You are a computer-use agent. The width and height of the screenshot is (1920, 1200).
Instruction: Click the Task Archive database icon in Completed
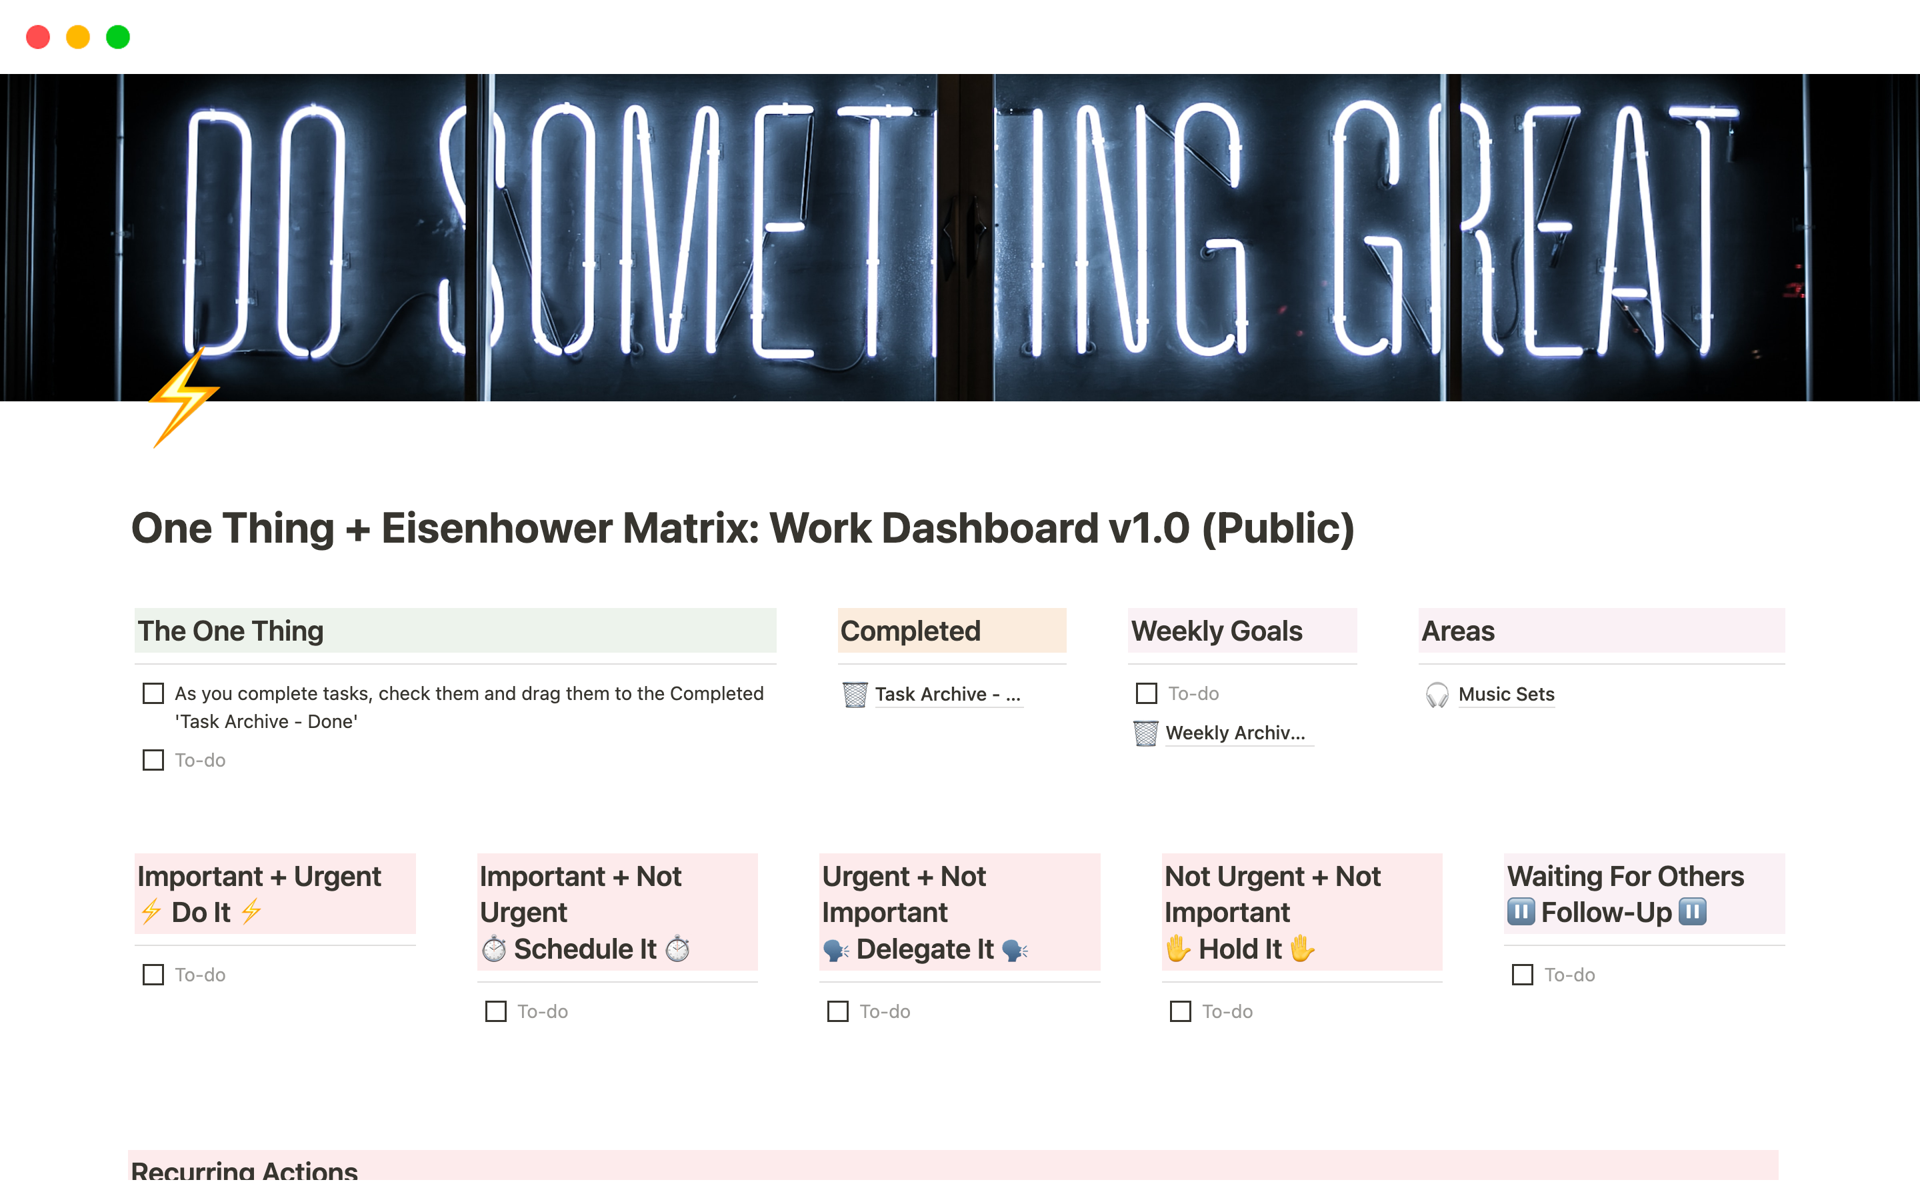point(856,693)
